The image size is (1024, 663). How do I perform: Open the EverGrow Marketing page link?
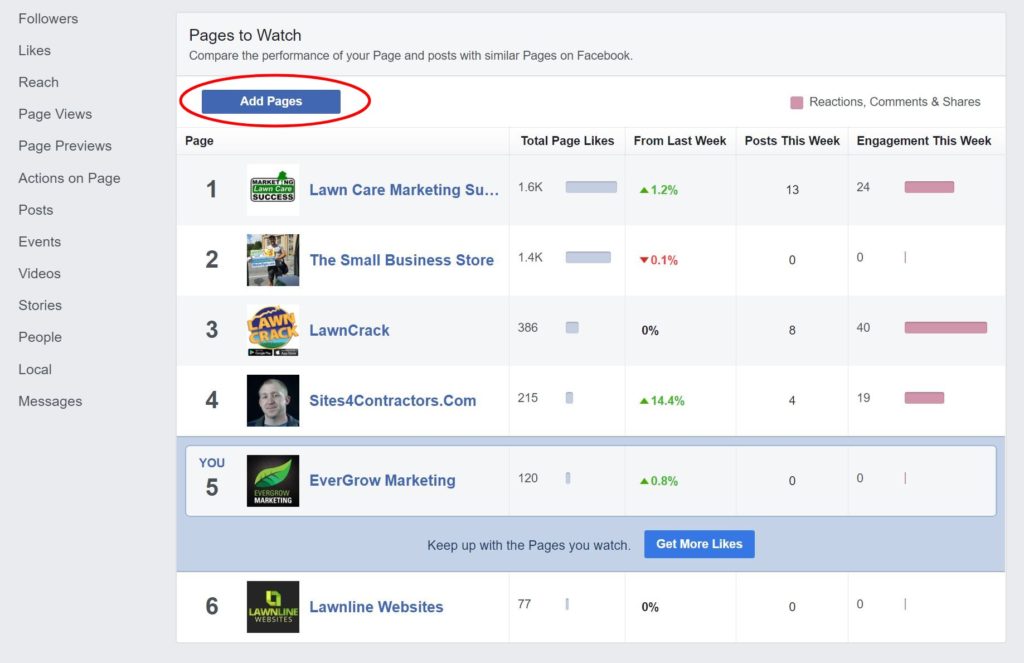click(x=383, y=481)
